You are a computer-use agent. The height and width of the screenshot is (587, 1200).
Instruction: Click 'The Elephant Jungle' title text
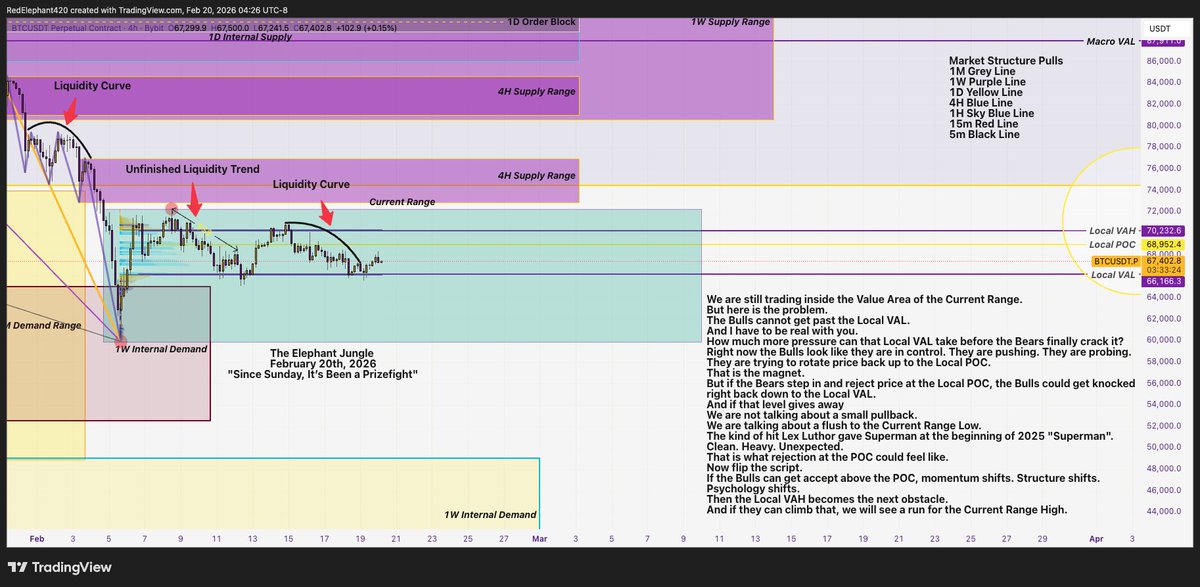(x=324, y=353)
